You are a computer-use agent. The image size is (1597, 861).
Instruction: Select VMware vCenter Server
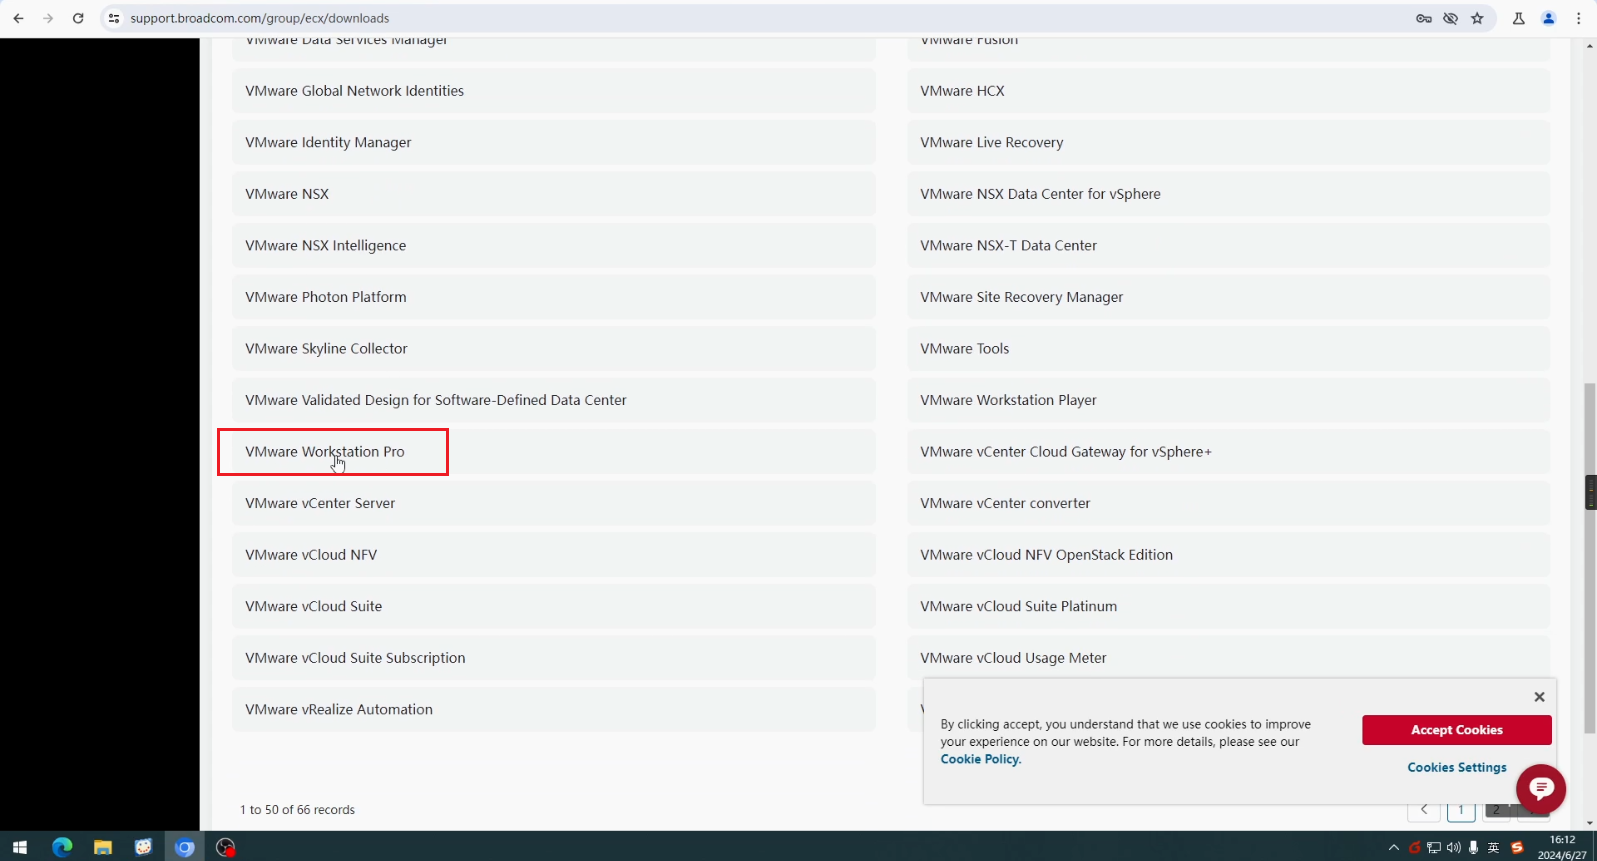tap(554, 503)
